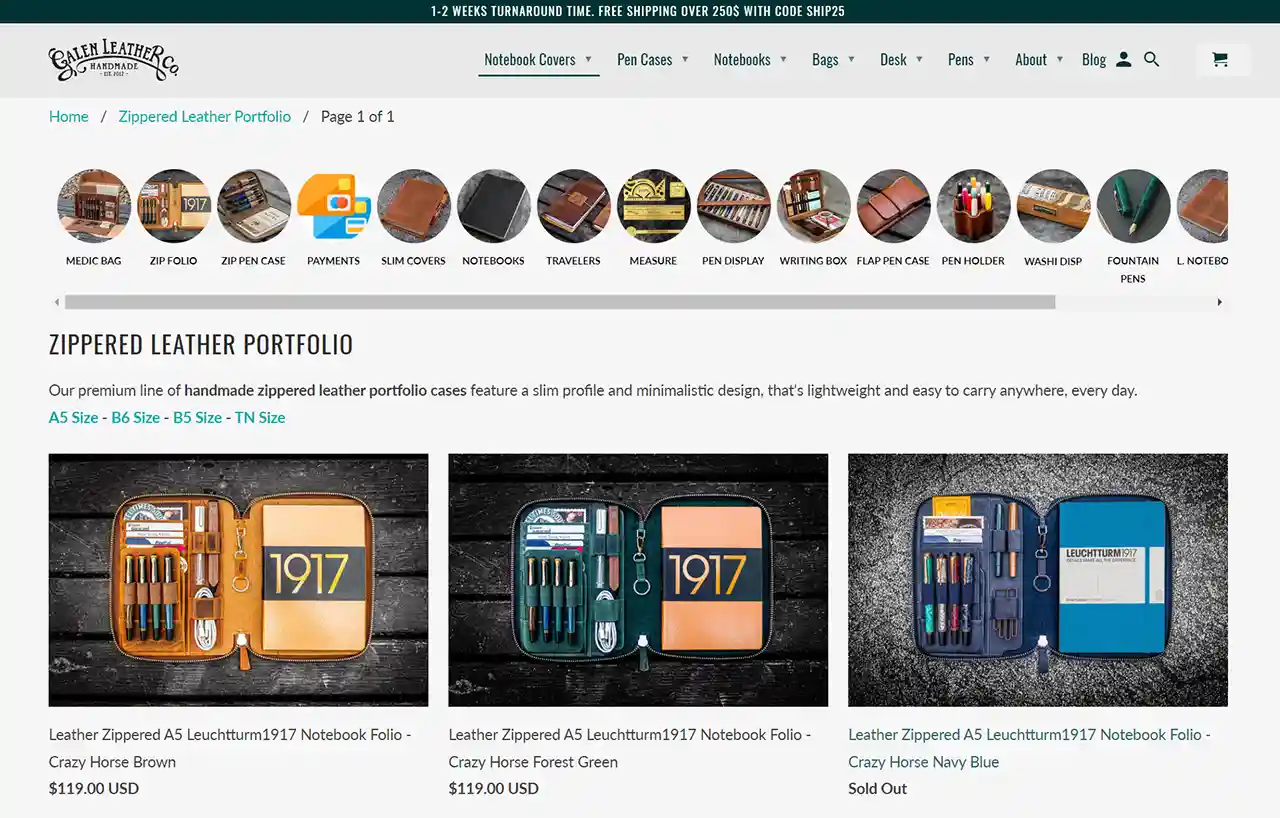This screenshot has height=818, width=1280.
Task: Open the Pen Cases menu item
Action: [x=644, y=60]
